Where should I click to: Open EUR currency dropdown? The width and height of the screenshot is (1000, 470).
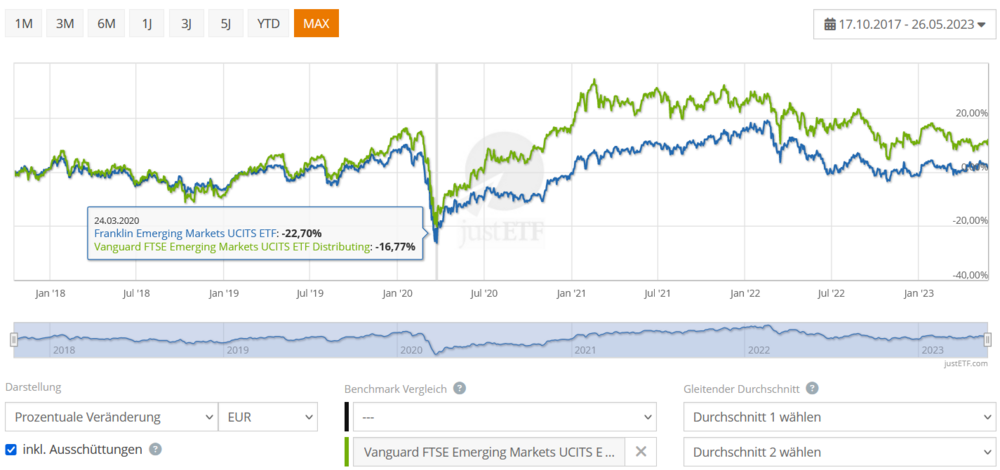click(268, 418)
